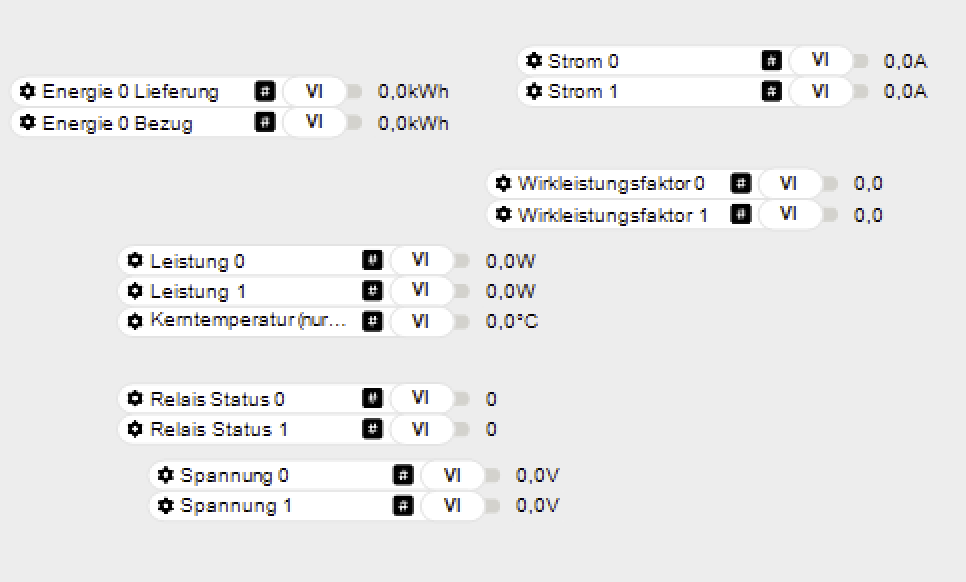Click the gear icon for Spannung 0
The image size is (966, 582).
[x=166, y=475]
